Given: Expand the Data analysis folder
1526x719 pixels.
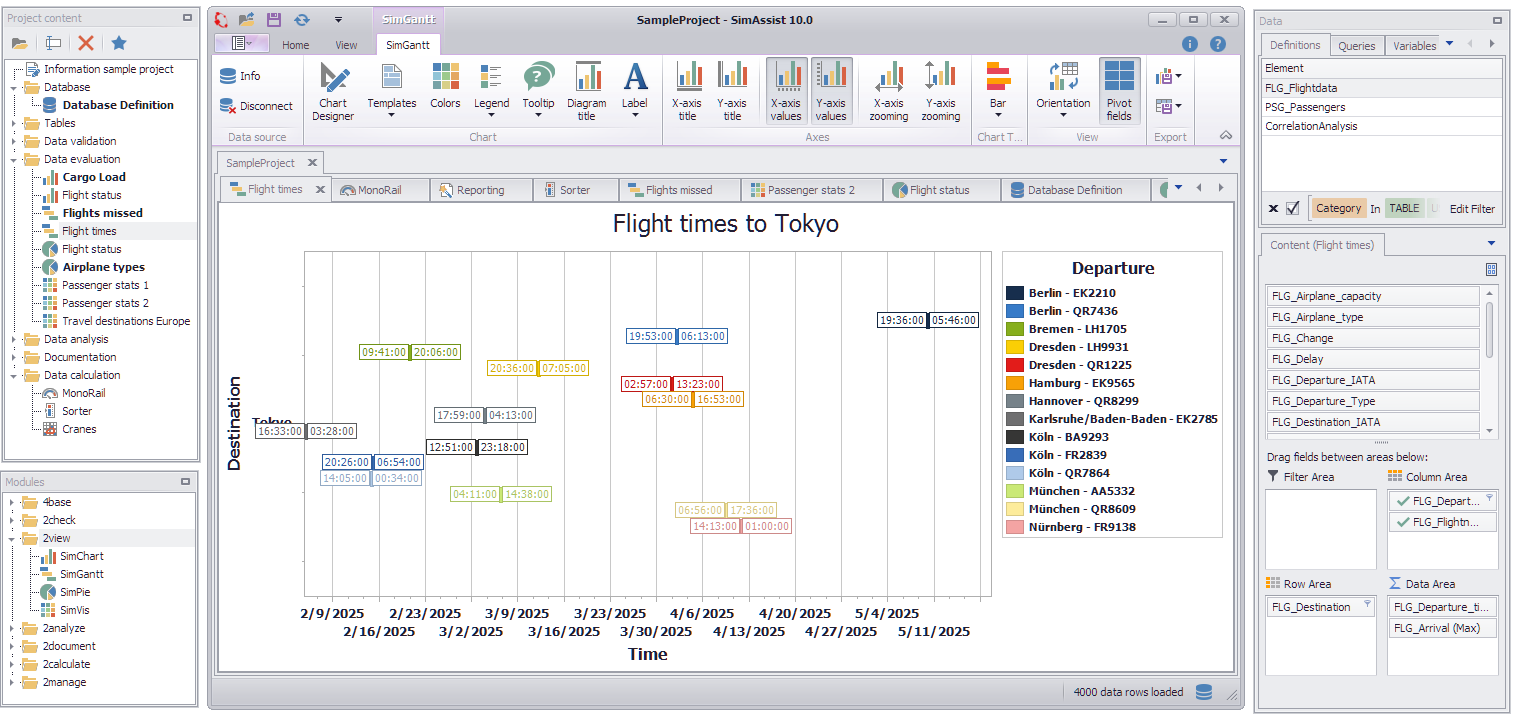Looking at the screenshot, I should tap(14, 339).
